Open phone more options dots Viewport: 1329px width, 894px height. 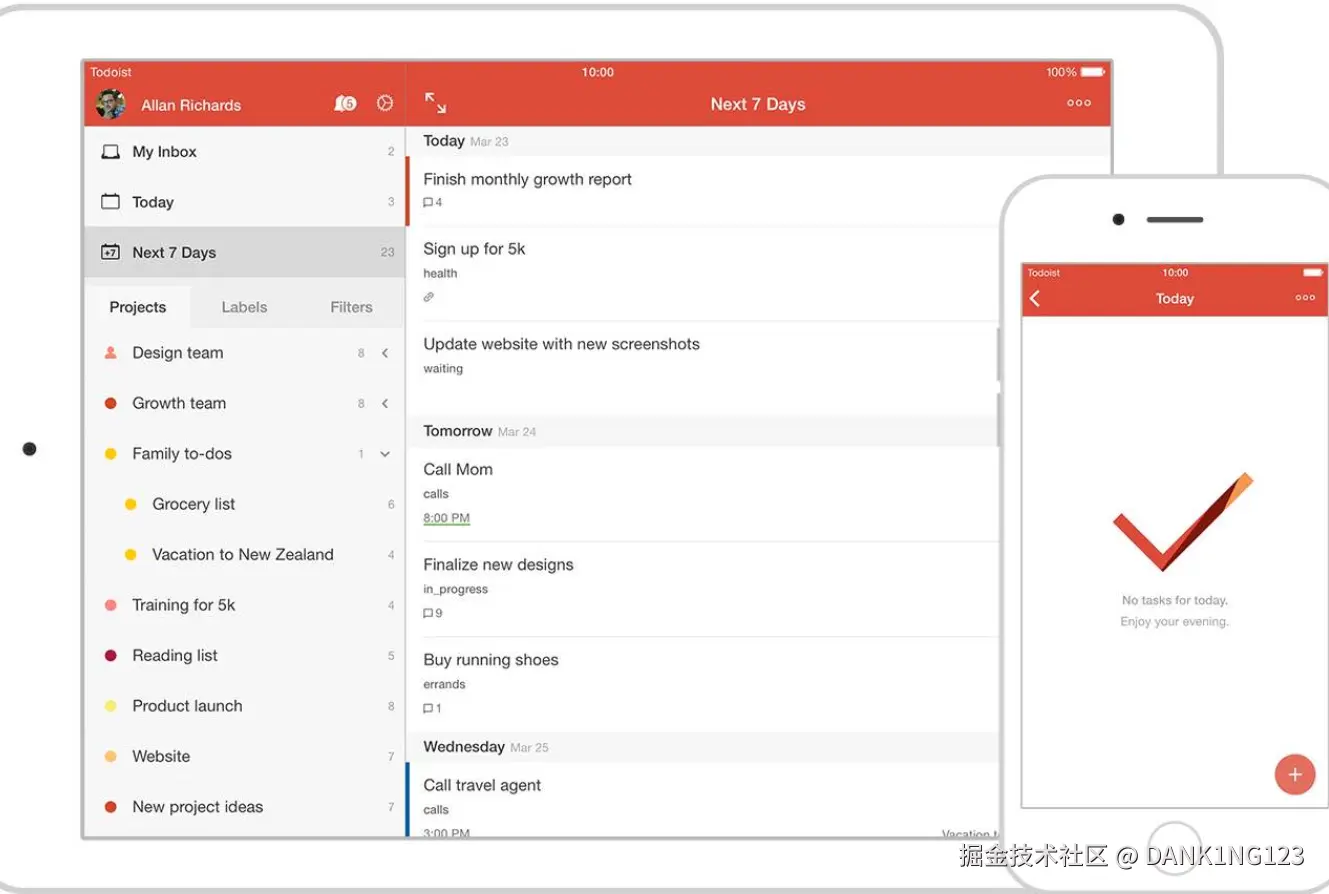pyautogui.click(x=1305, y=298)
